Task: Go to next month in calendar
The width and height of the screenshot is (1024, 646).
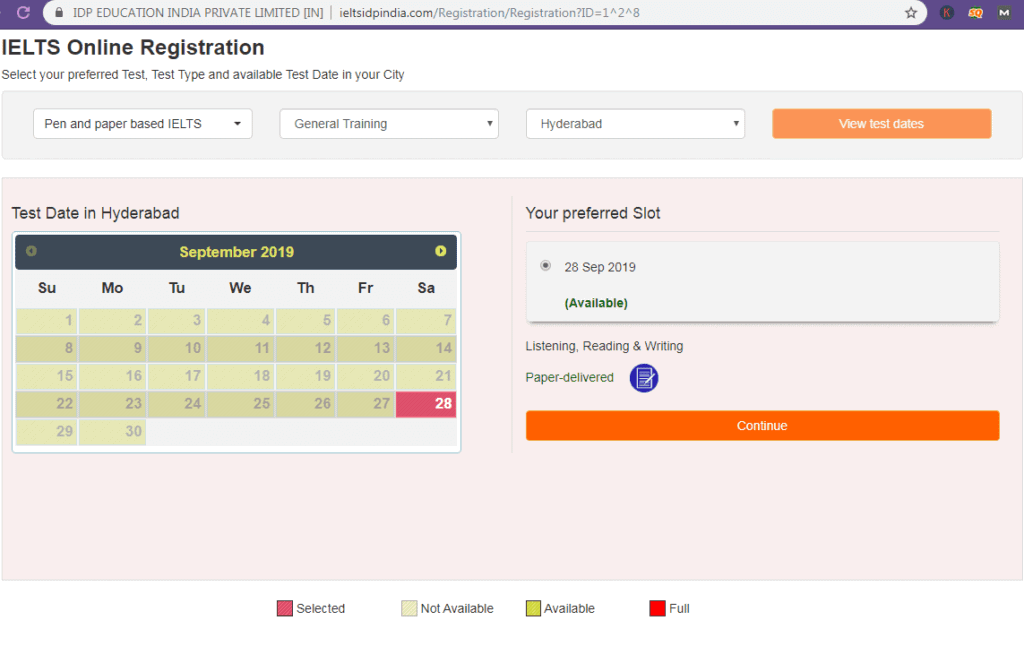Action: (x=441, y=251)
